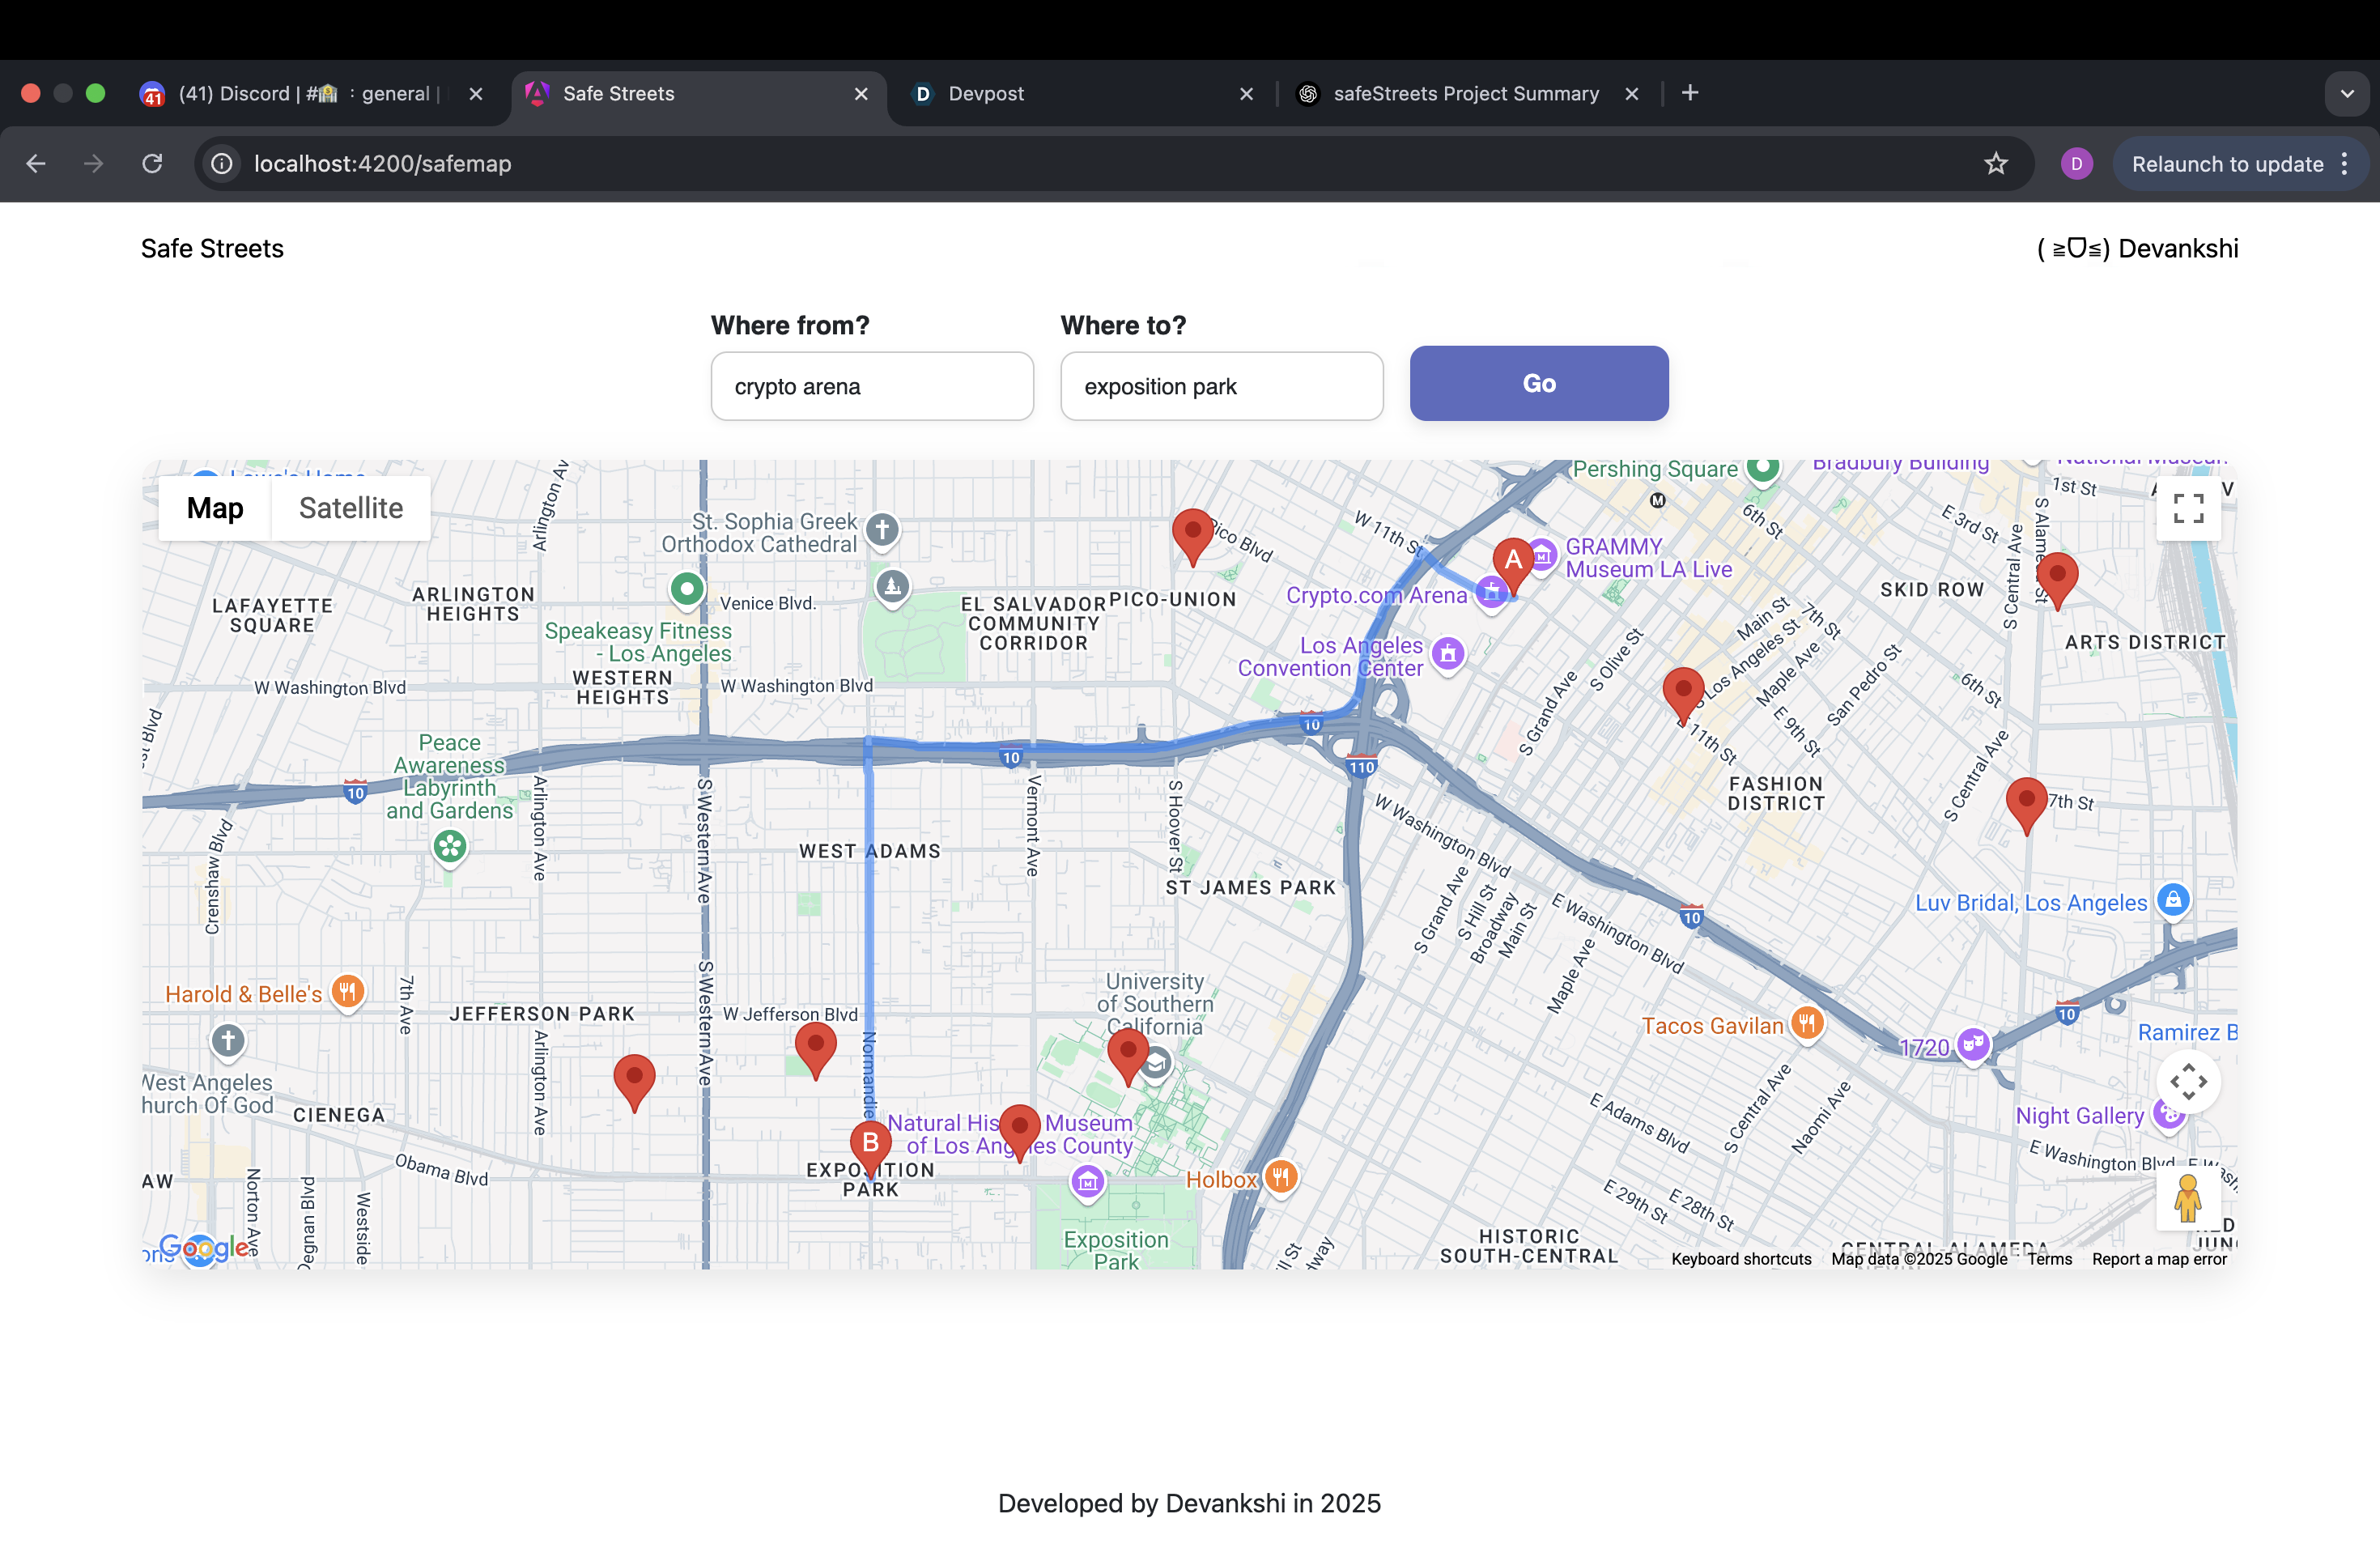Click Tacos Gavilan restaurant map pin
The image size is (2380, 1548).
click(x=1806, y=1023)
